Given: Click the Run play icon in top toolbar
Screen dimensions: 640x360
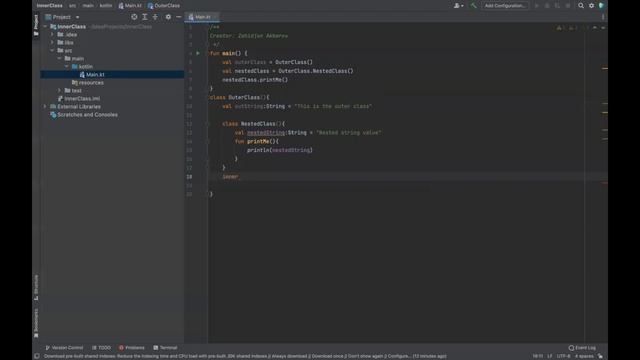Looking at the screenshot, I should (537, 6).
